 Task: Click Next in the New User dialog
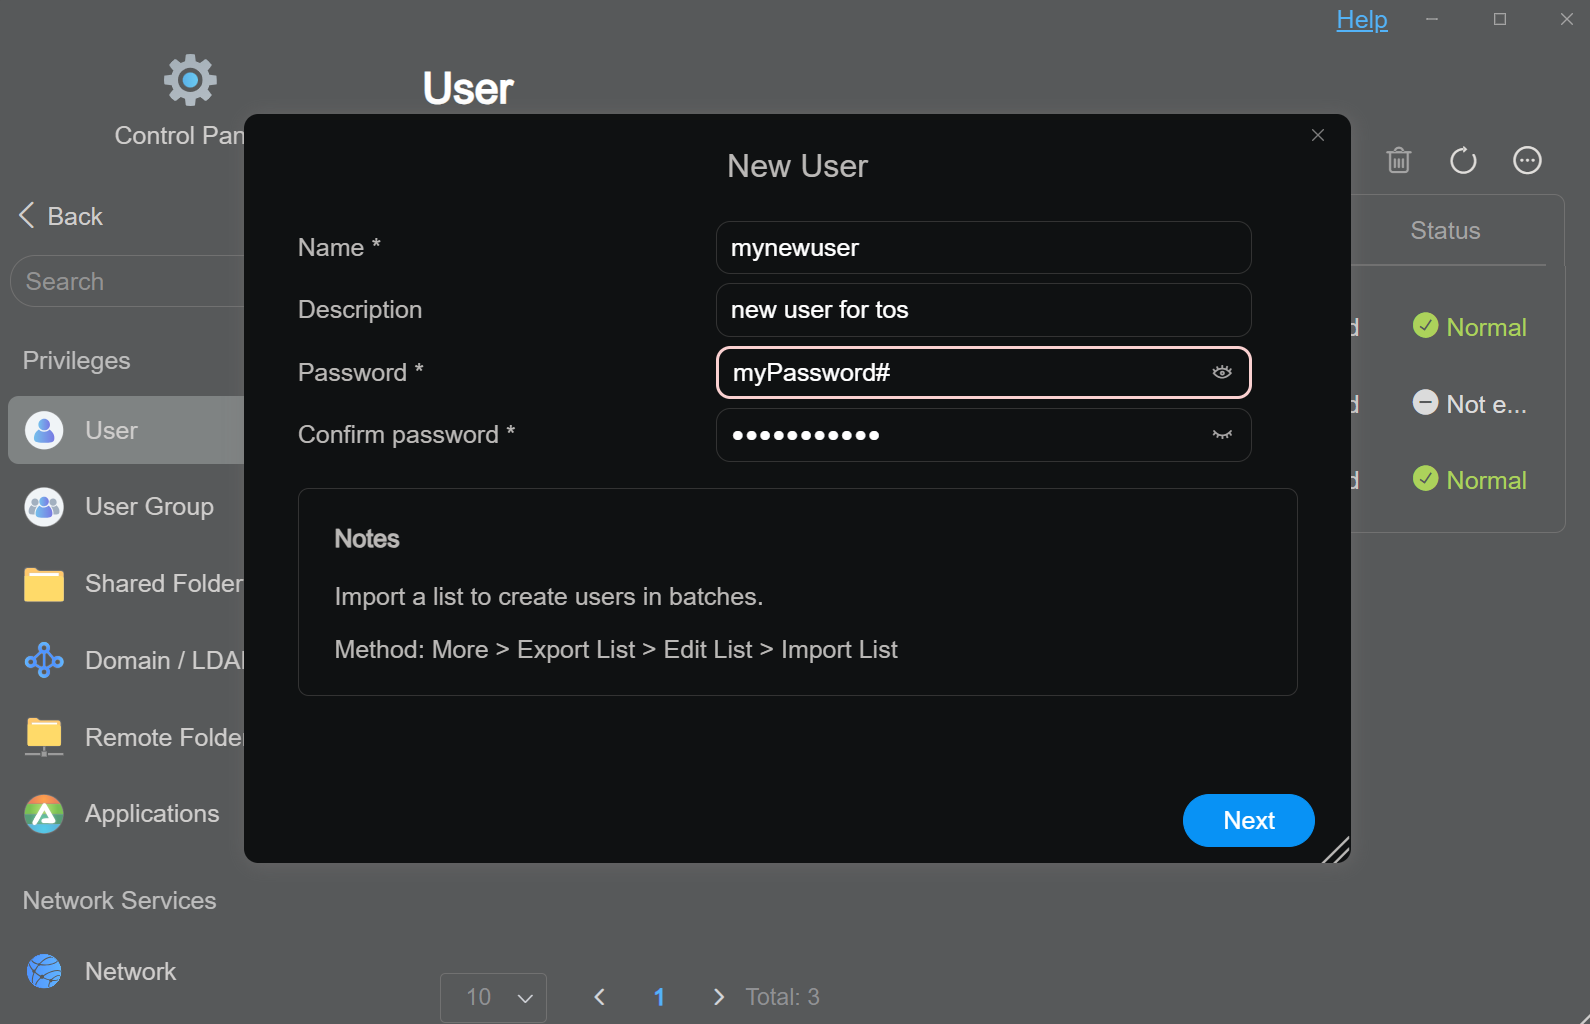point(1249,821)
